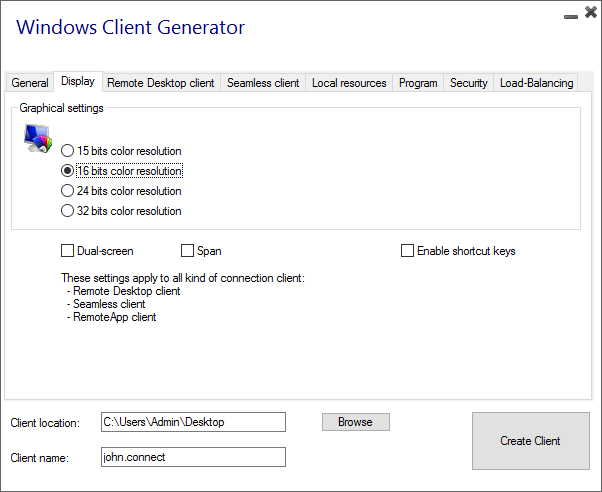Viewport: 602px width, 492px height.
Task: Select 16 bits color resolution option
Action: [68, 171]
